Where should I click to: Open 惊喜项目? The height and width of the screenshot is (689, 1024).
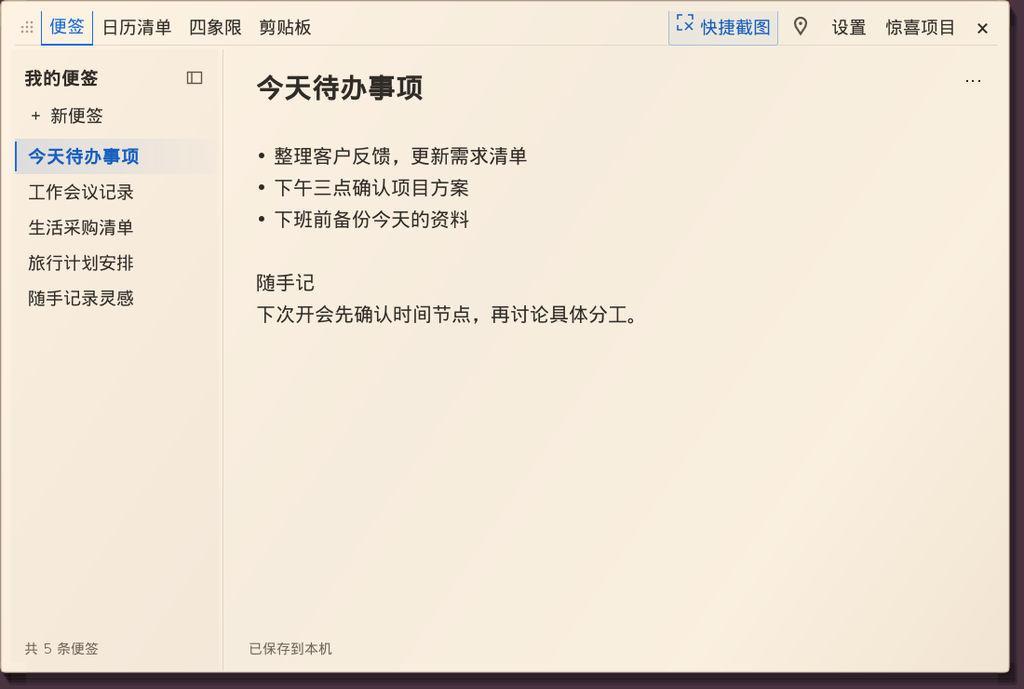coord(920,27)
